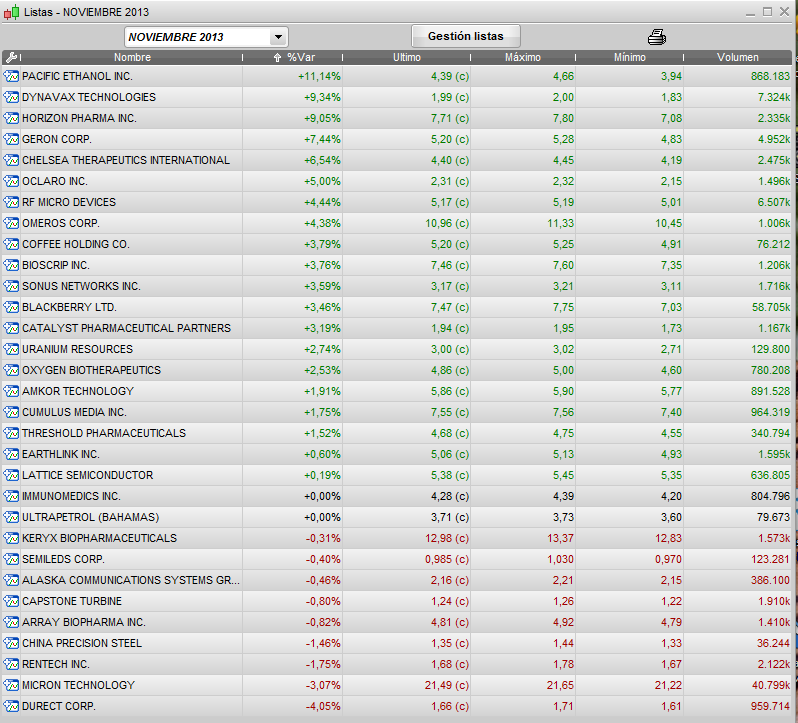Sort by the Nombre column header
Image resolution: width=798 pixels, height=723 pixels.
132,57
